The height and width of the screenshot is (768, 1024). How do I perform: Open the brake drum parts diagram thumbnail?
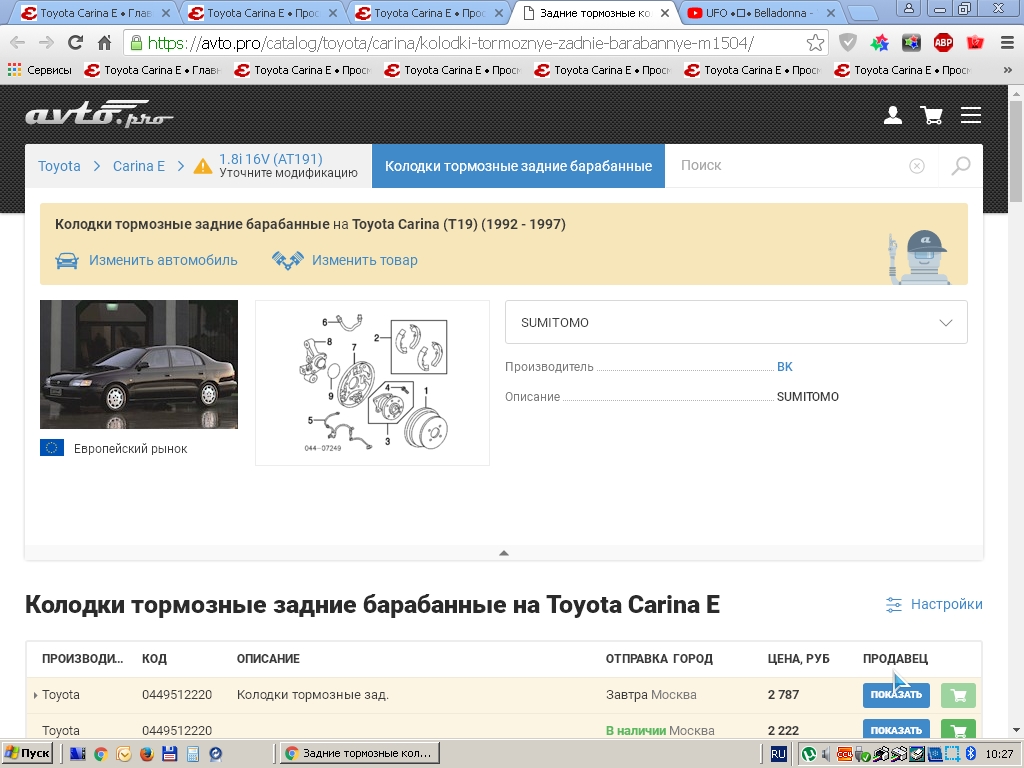[x=372, y=383]
